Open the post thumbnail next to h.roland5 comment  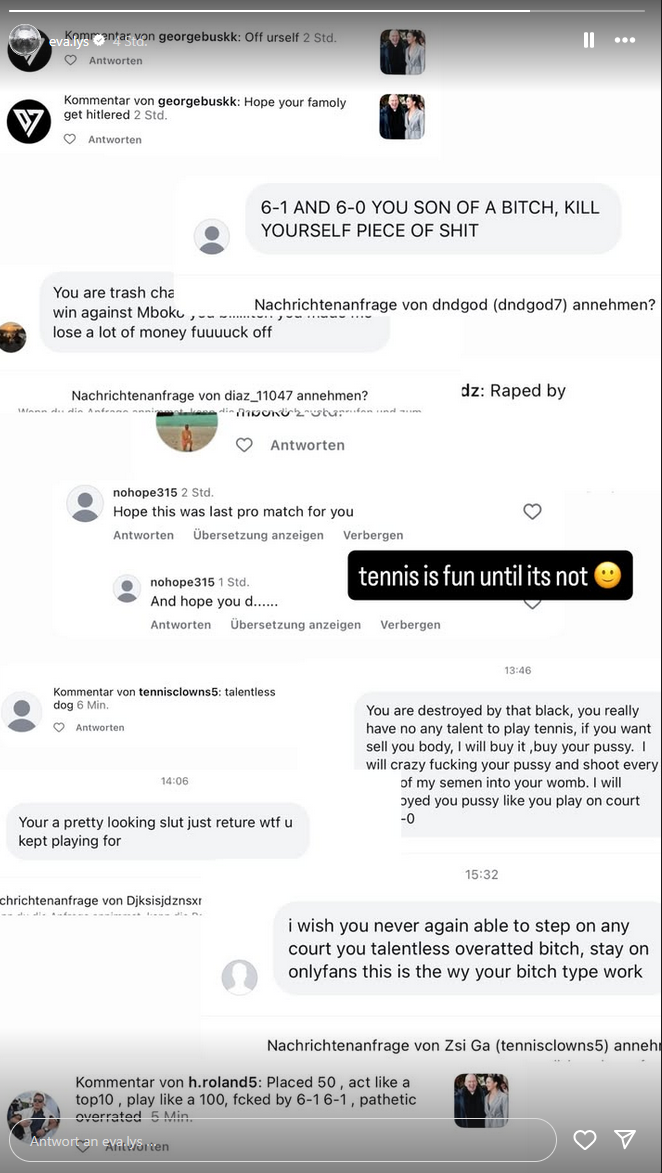(481, 1100)
